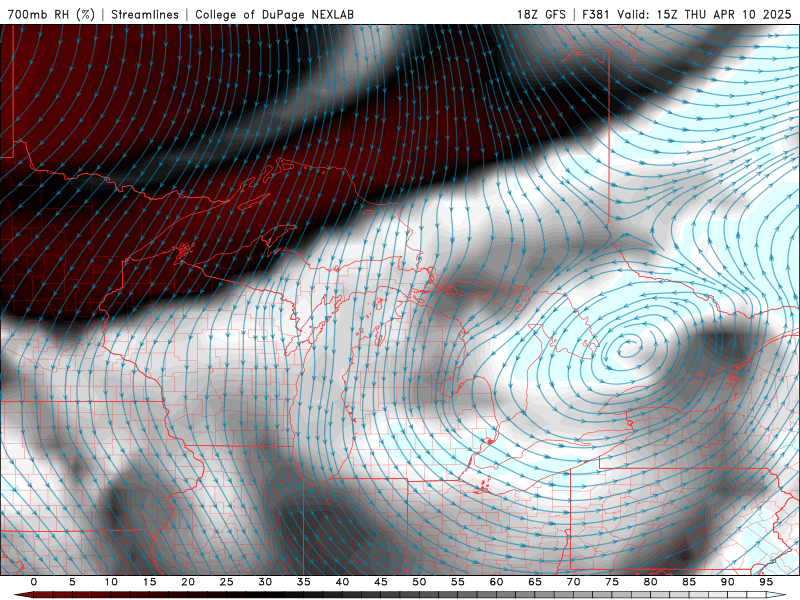Screen dimensions: 800x600
Task: Select the "70" colorbar scale label
Action: (x=573, y=582)
